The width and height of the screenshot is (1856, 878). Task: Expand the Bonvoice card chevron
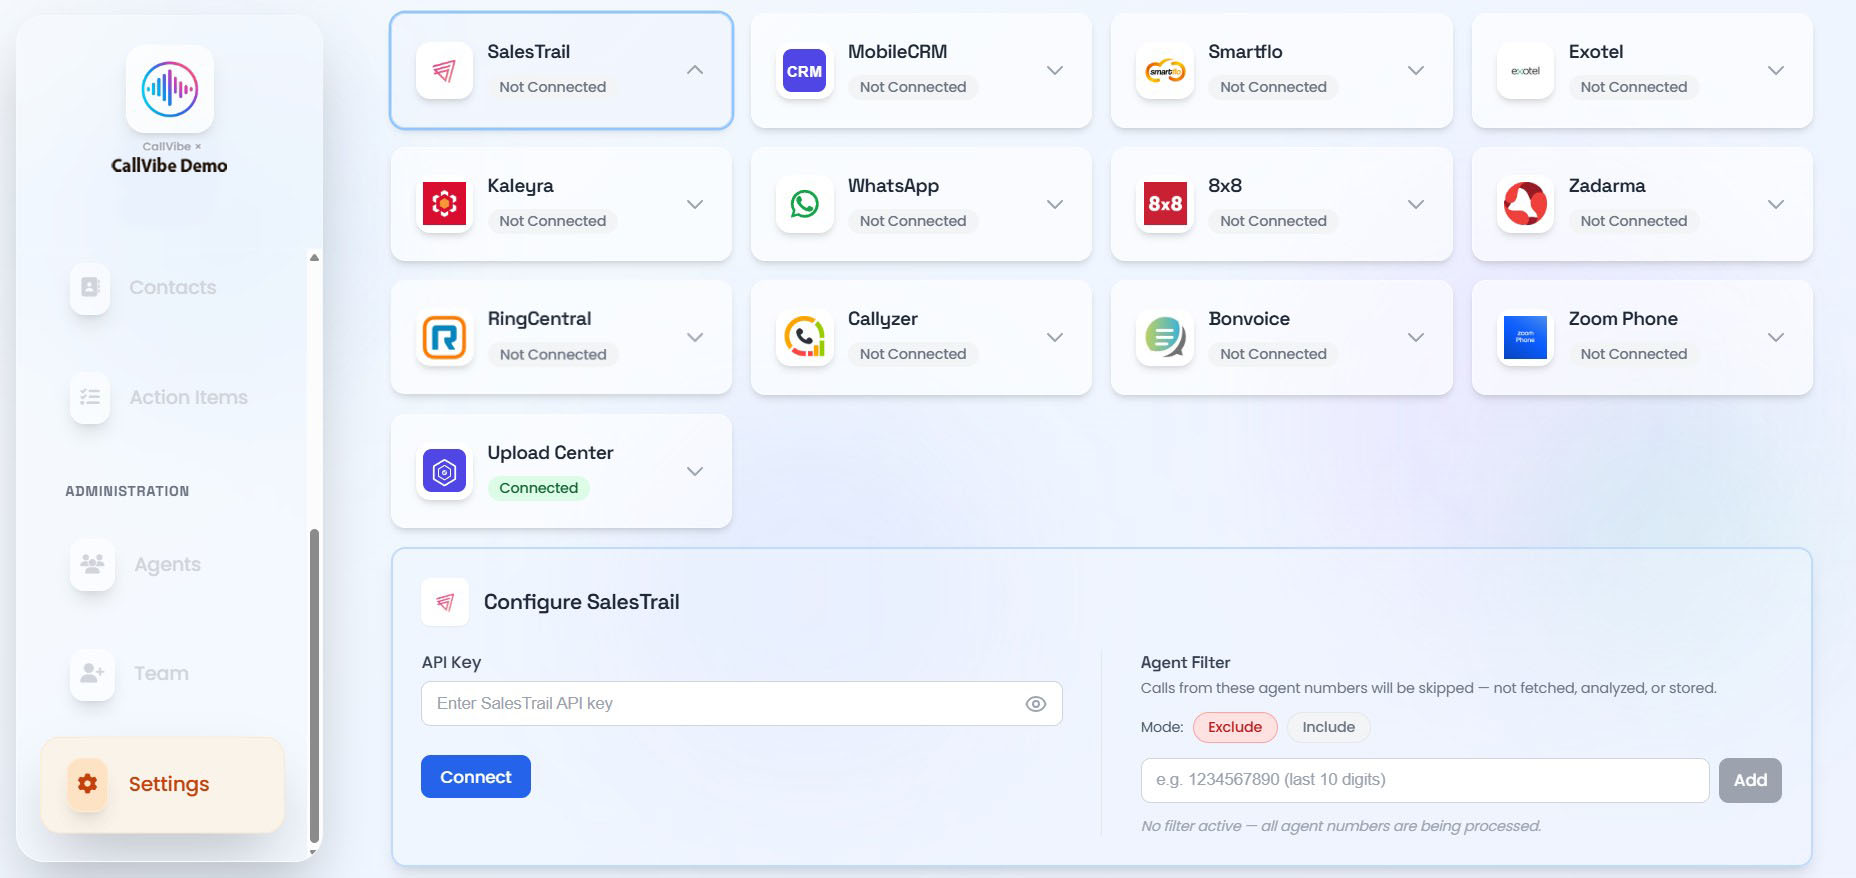tap(1416, 337)
